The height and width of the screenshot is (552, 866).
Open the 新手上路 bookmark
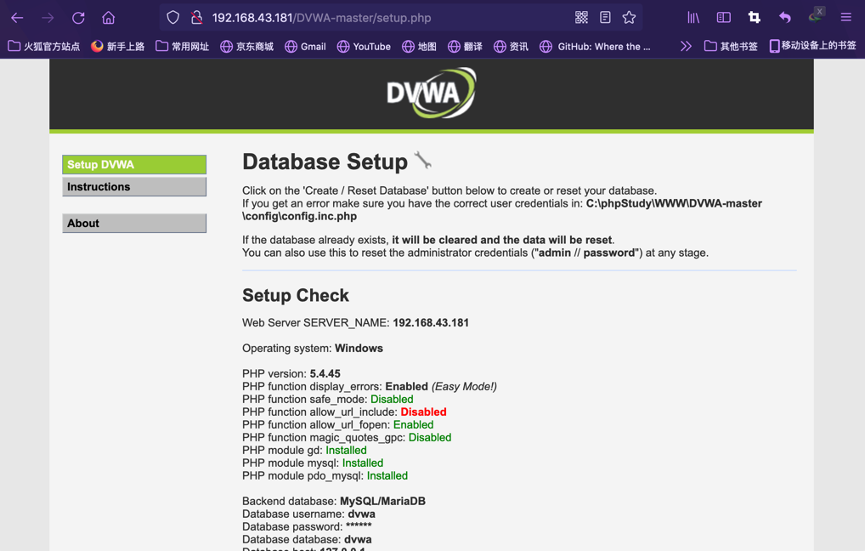coord(118,46)
